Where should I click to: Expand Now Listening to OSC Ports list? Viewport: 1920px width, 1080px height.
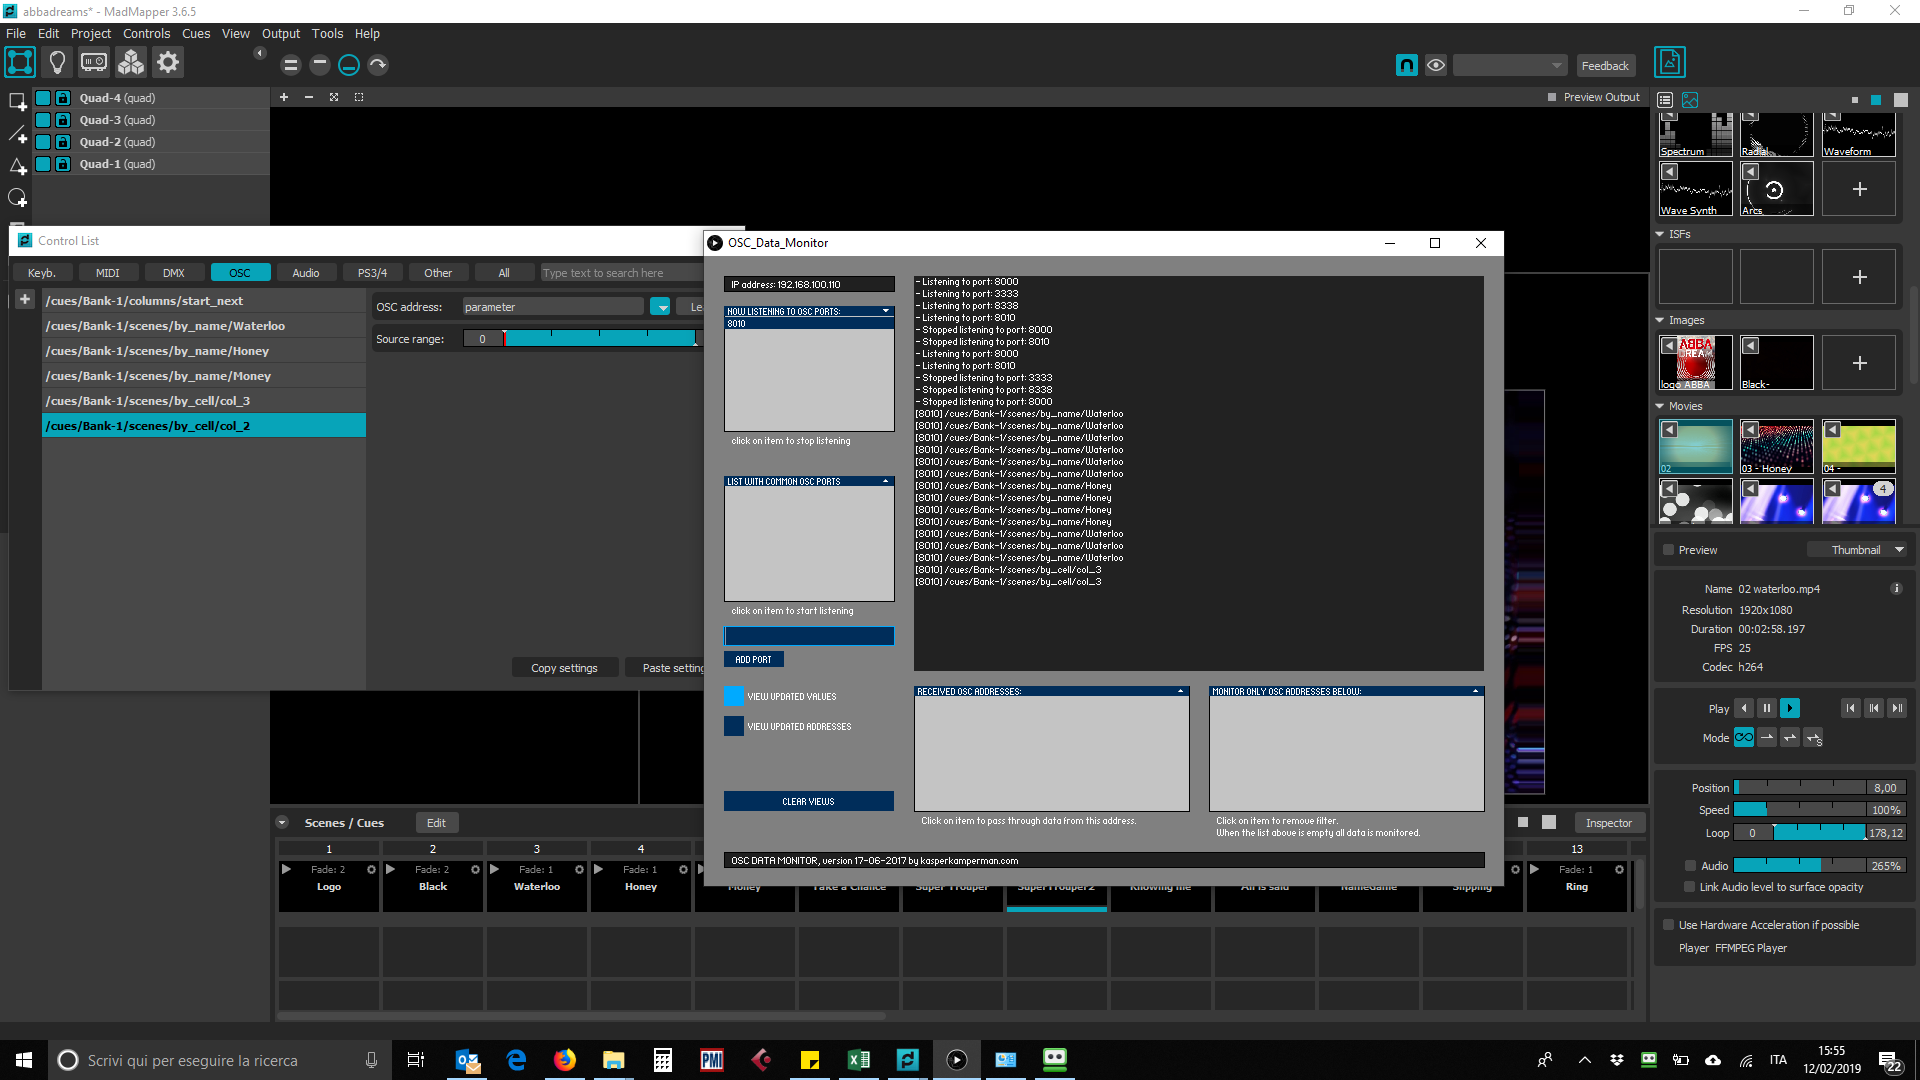(886, 311)
